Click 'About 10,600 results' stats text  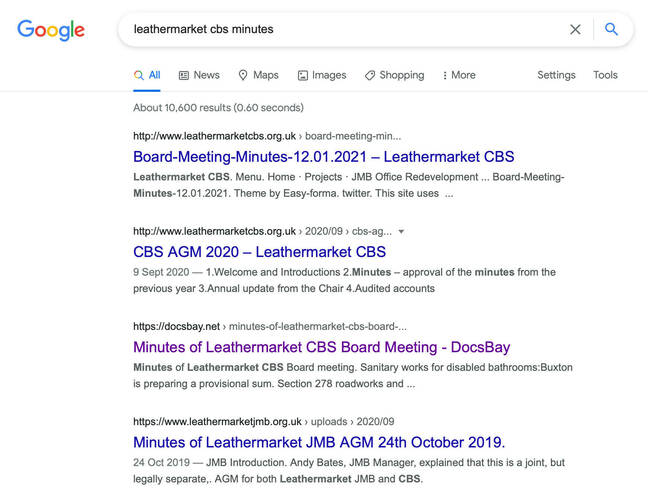tap(218, 107)
